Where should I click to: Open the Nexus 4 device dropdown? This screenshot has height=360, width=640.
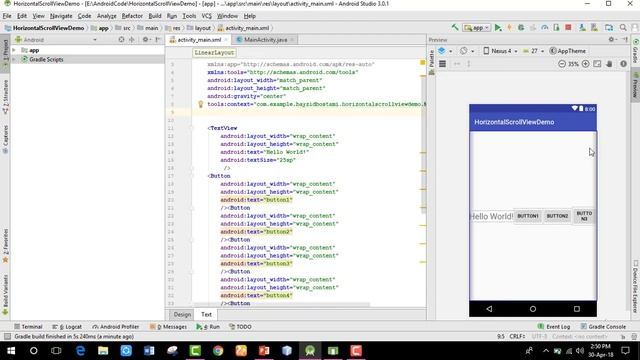[x=500, y=51]
